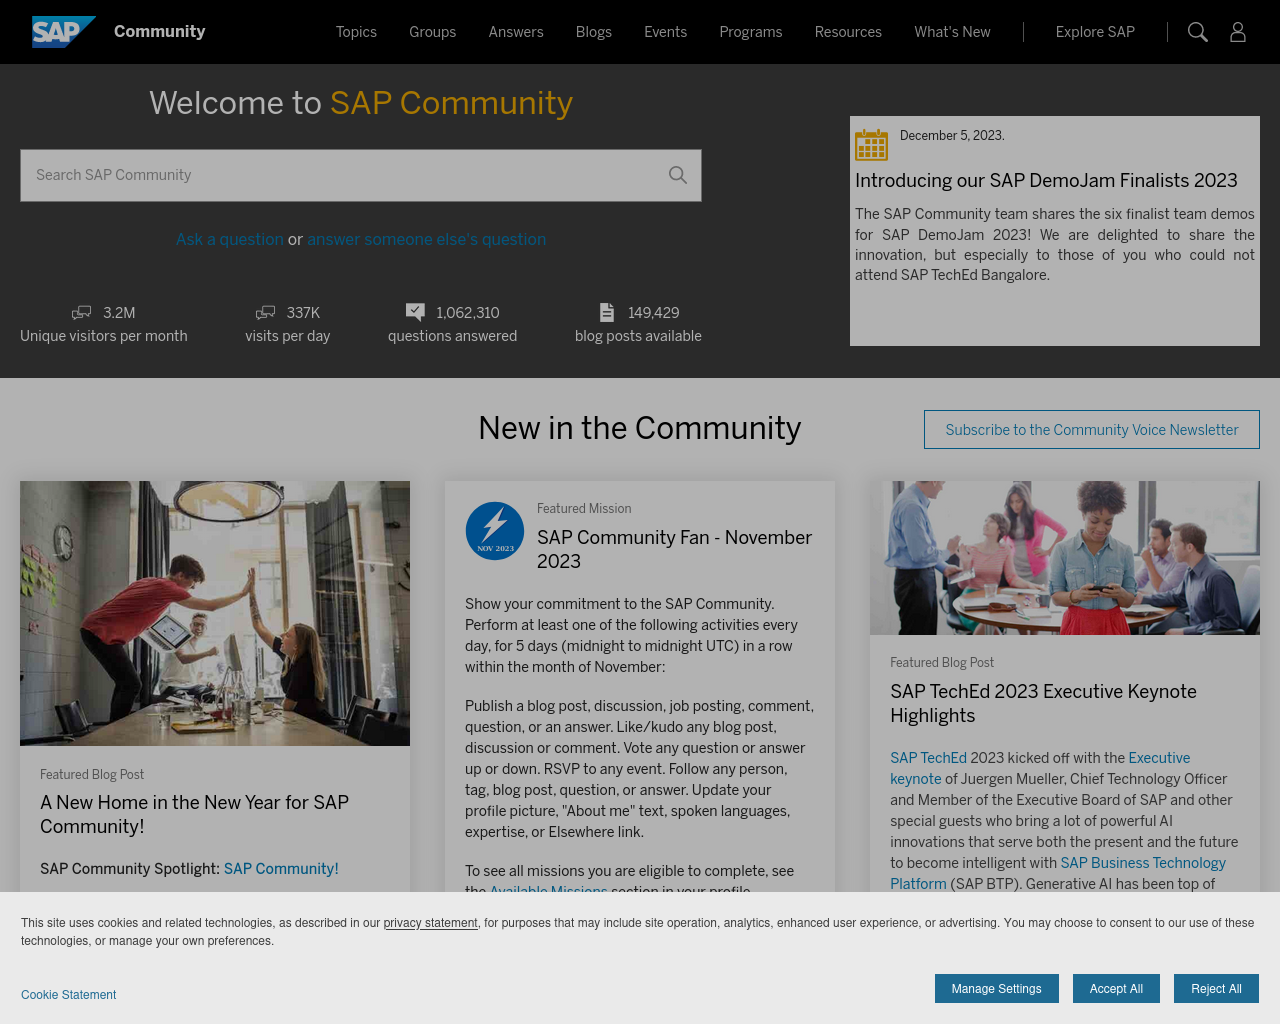The width and height of the screenshot is (1280, 1024).
Task: Subscribe to the Community Voice Newsletter
Action: (1092, 429)
